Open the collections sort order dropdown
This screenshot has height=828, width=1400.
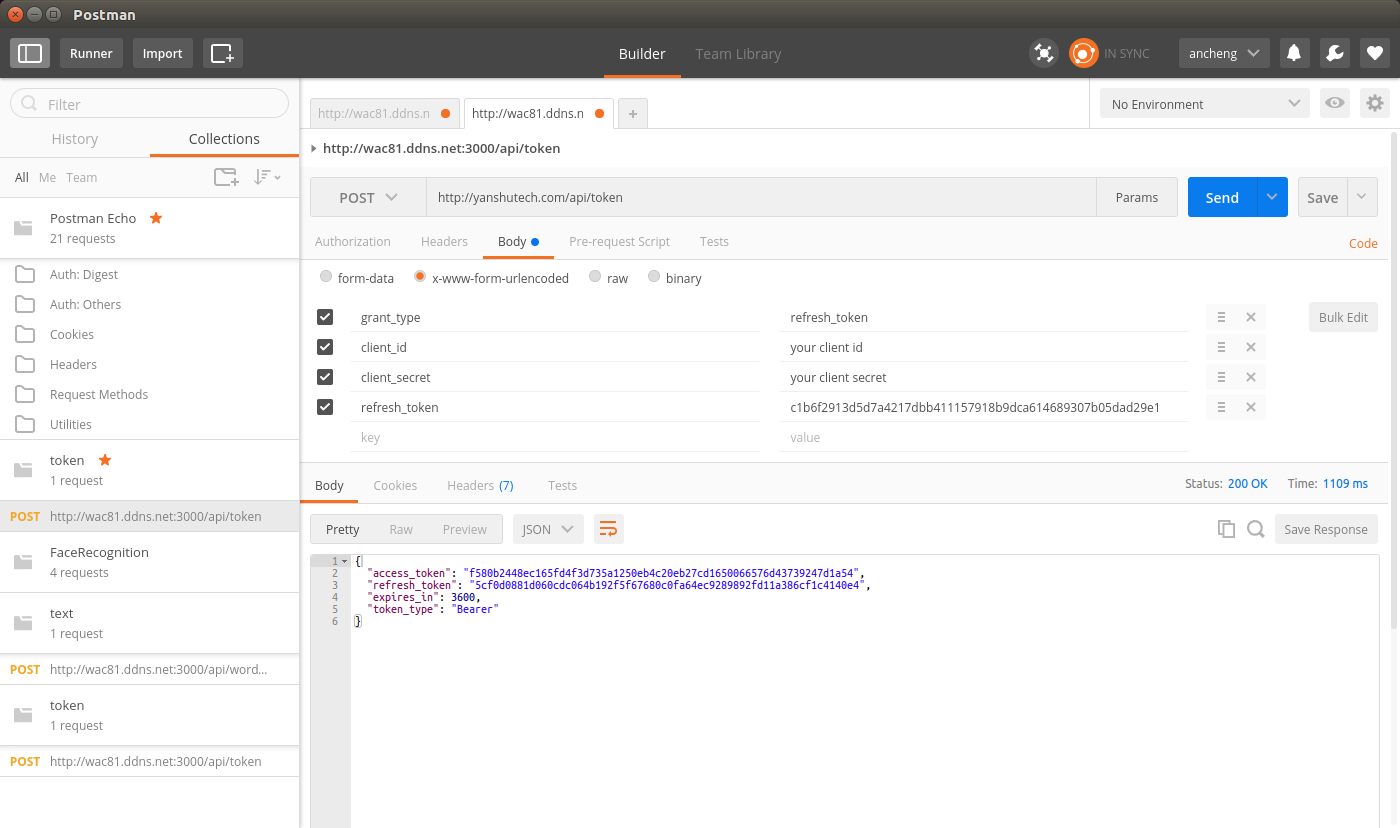click(x=267, y=177)
